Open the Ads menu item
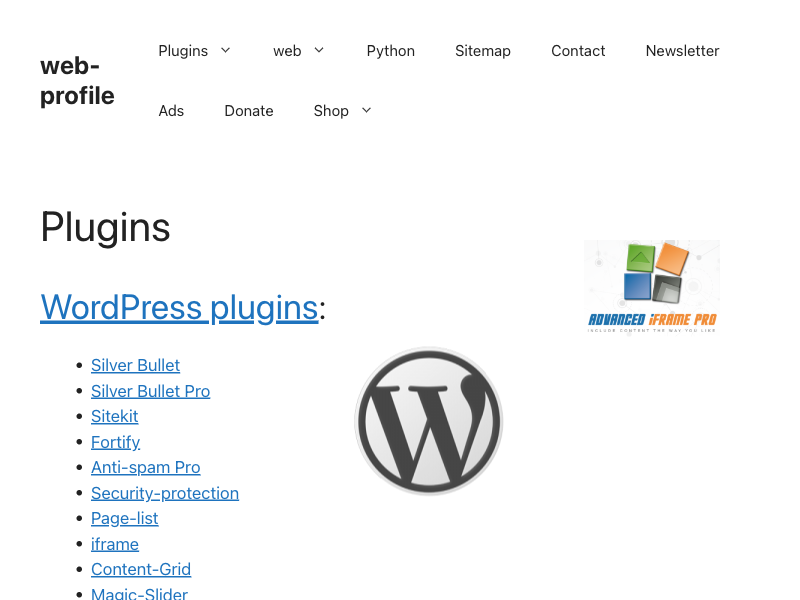 coord(171,111)
